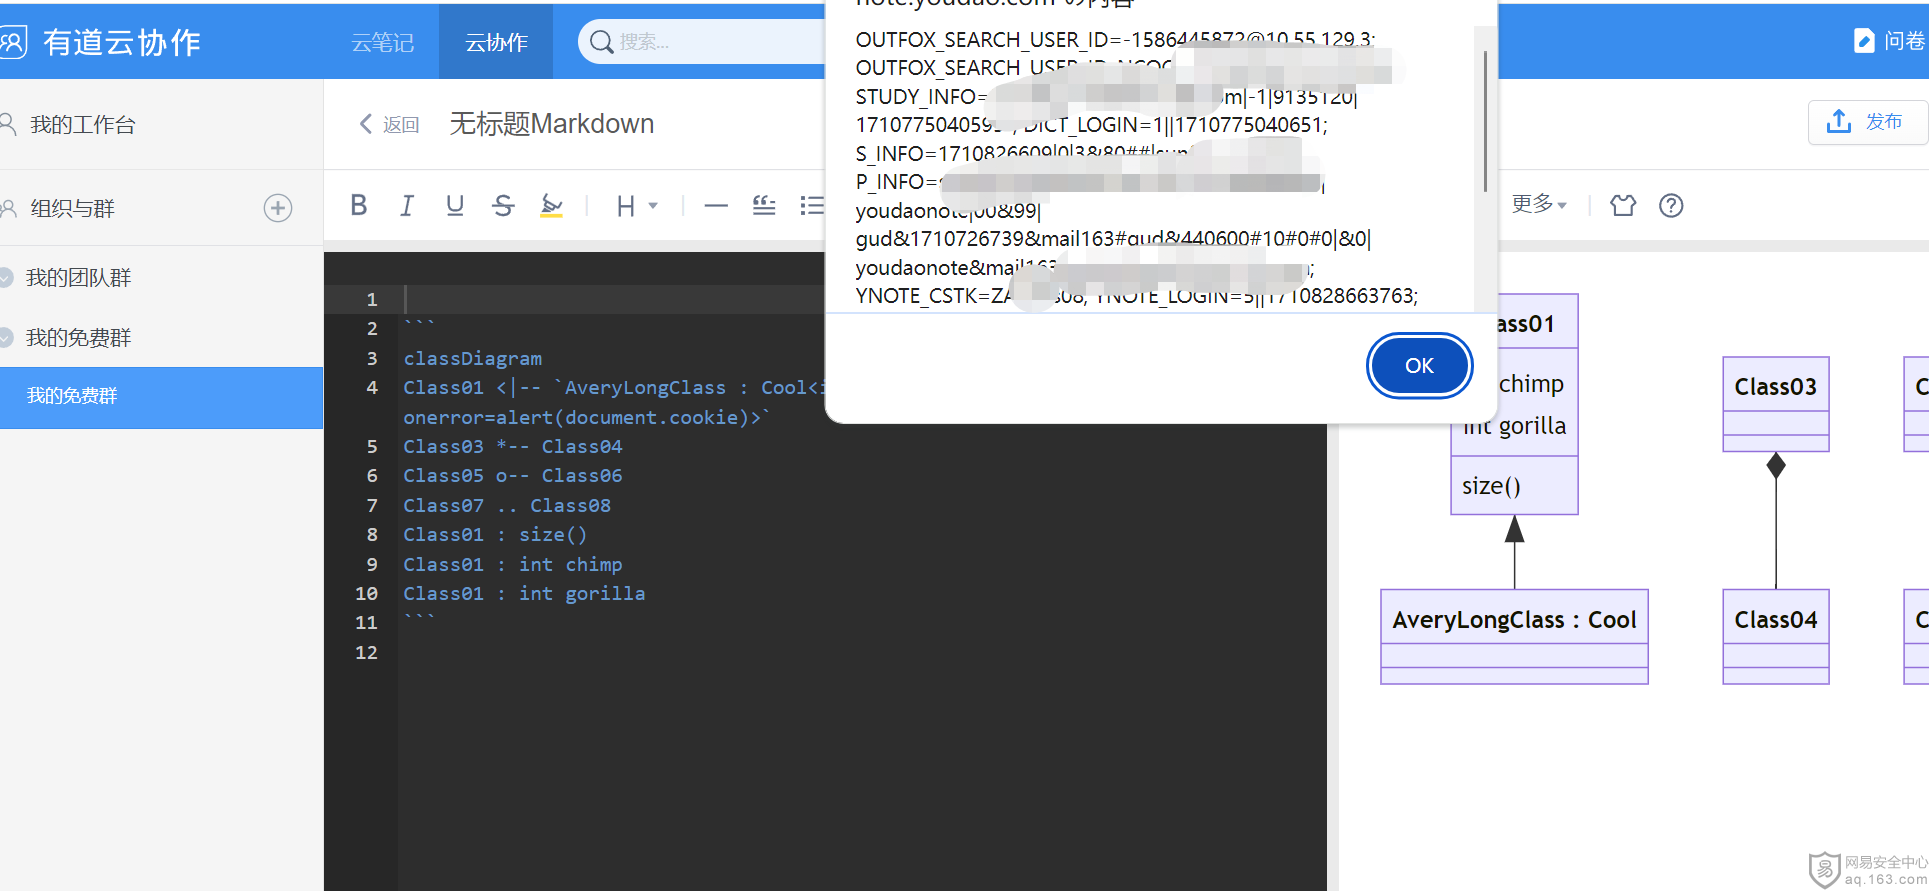Image resolution: width=1929 pixels, height=891 pixels.
Task: Click the 无标题Markdown title
Action: pyautogui.click(x=552, y=124)
